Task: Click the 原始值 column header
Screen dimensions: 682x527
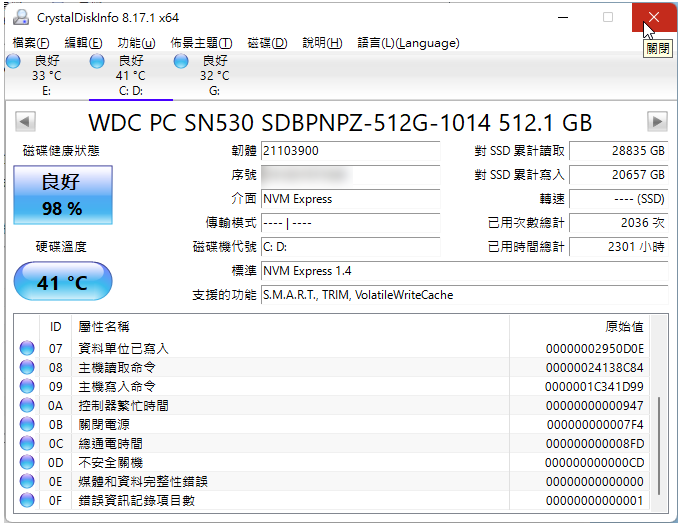Action: 579,327
